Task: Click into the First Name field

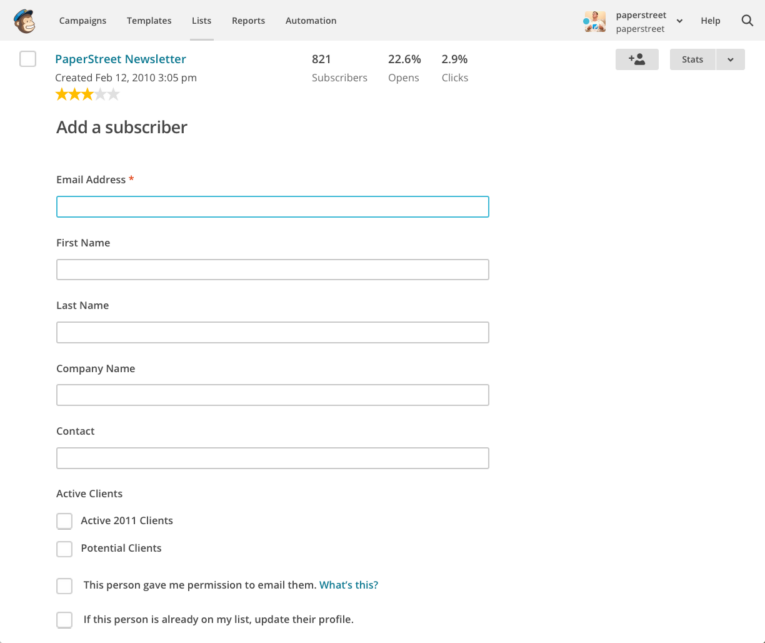Action: tap(272, 269)
